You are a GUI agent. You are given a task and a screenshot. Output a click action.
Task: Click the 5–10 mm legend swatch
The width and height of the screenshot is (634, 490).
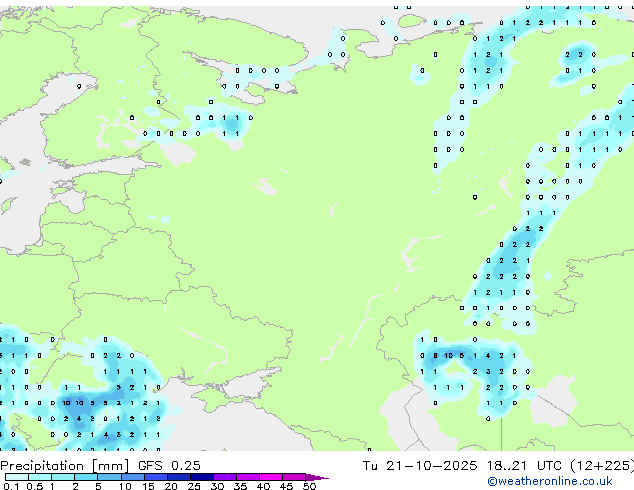click(x=109, y=477)
